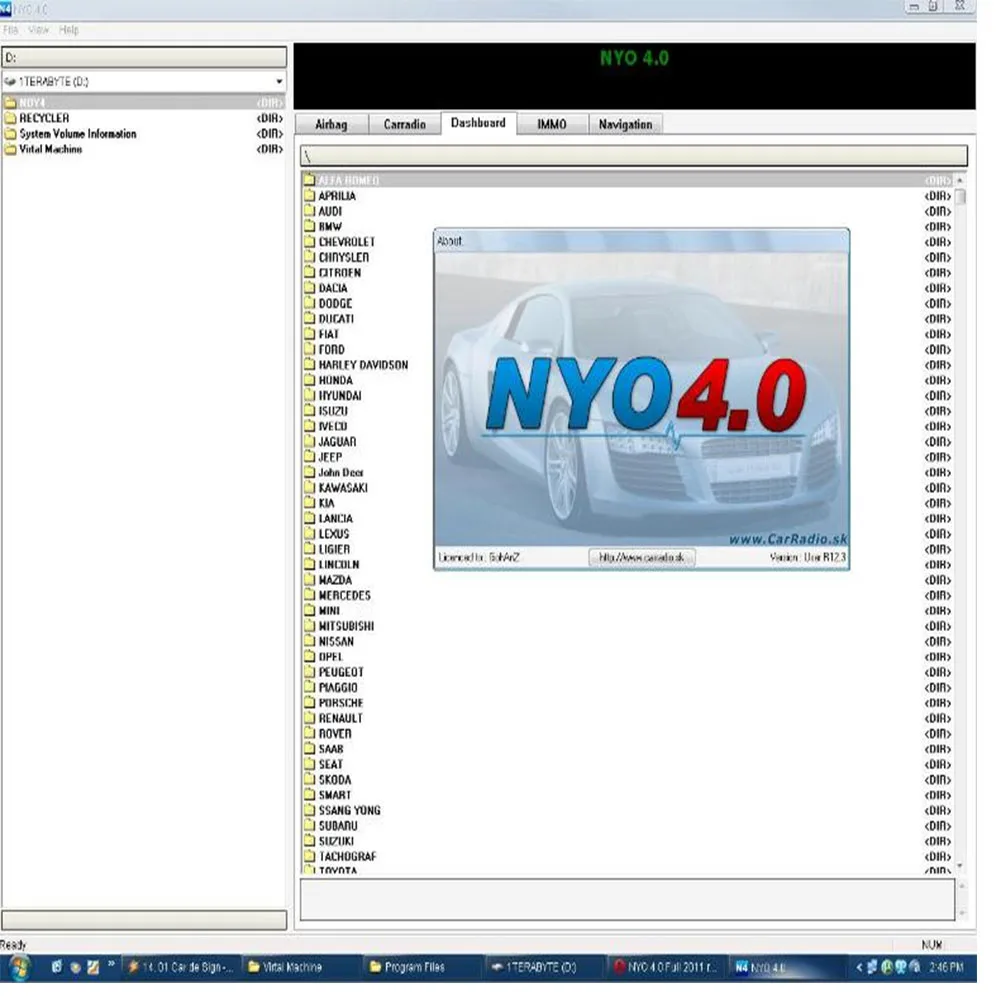The image size is (1000, 1000).
Task: Open the Windows Start button
Action: coord(20,967)
